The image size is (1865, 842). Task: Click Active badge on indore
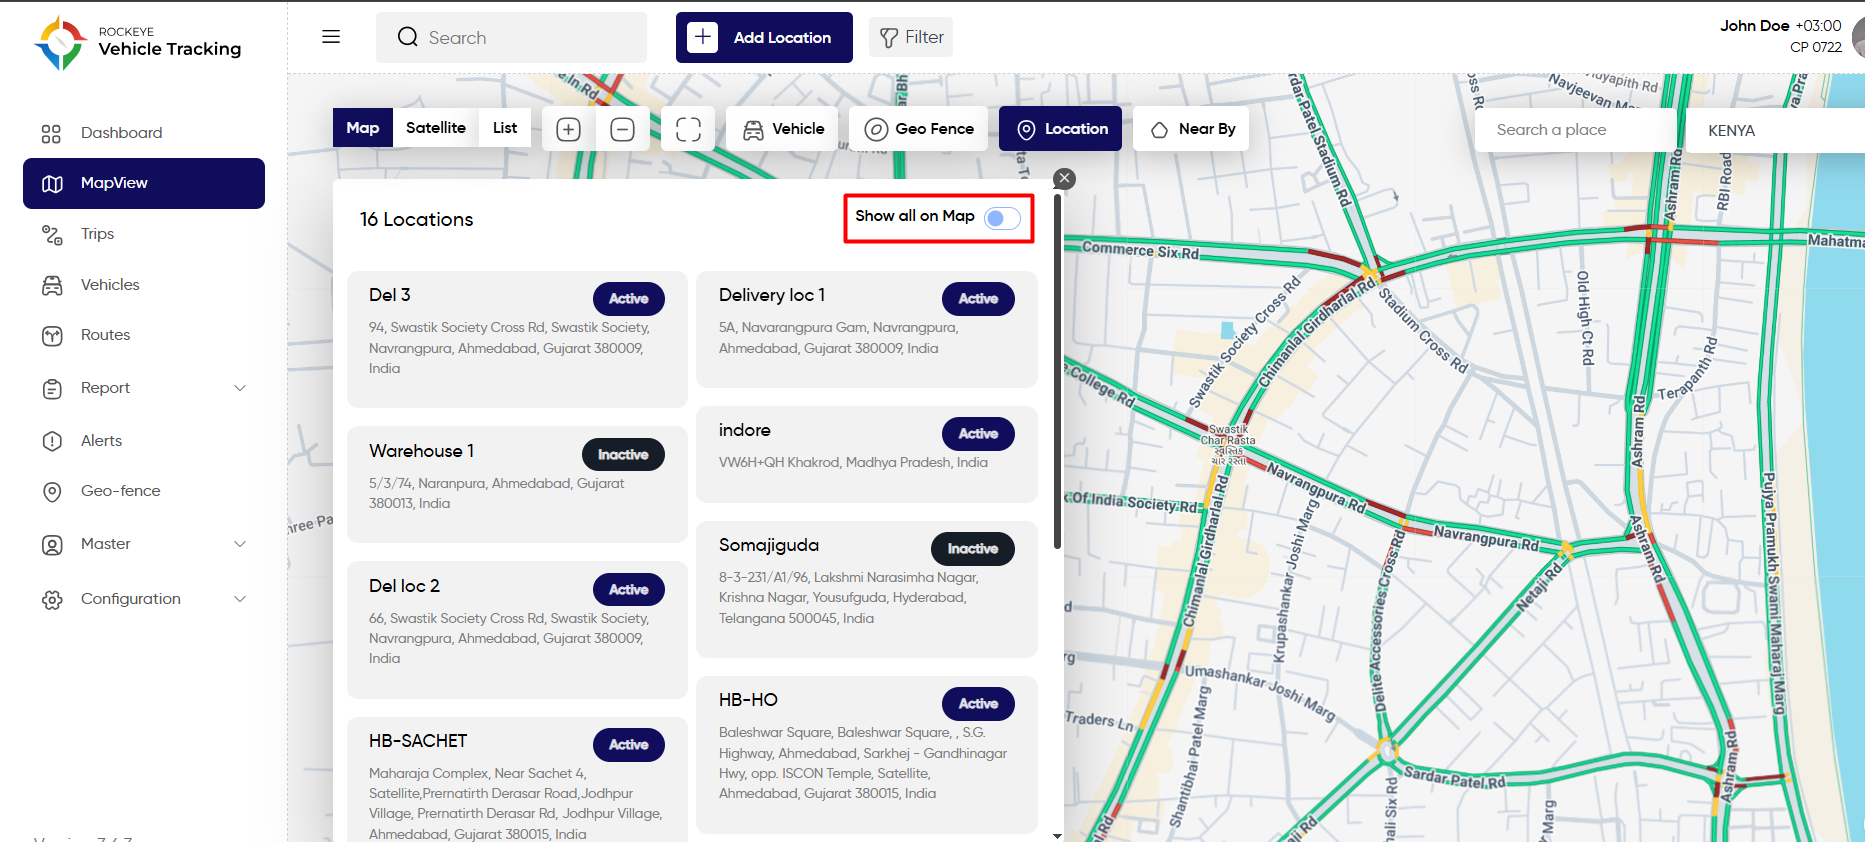click(x=978, y=434)
